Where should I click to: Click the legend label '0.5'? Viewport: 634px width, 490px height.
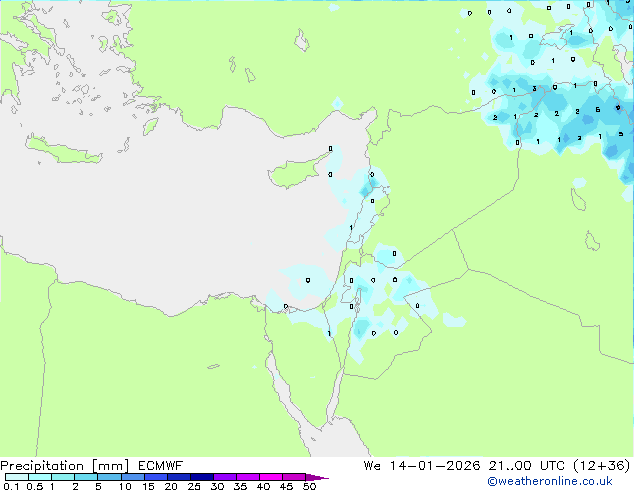point(35,486)
